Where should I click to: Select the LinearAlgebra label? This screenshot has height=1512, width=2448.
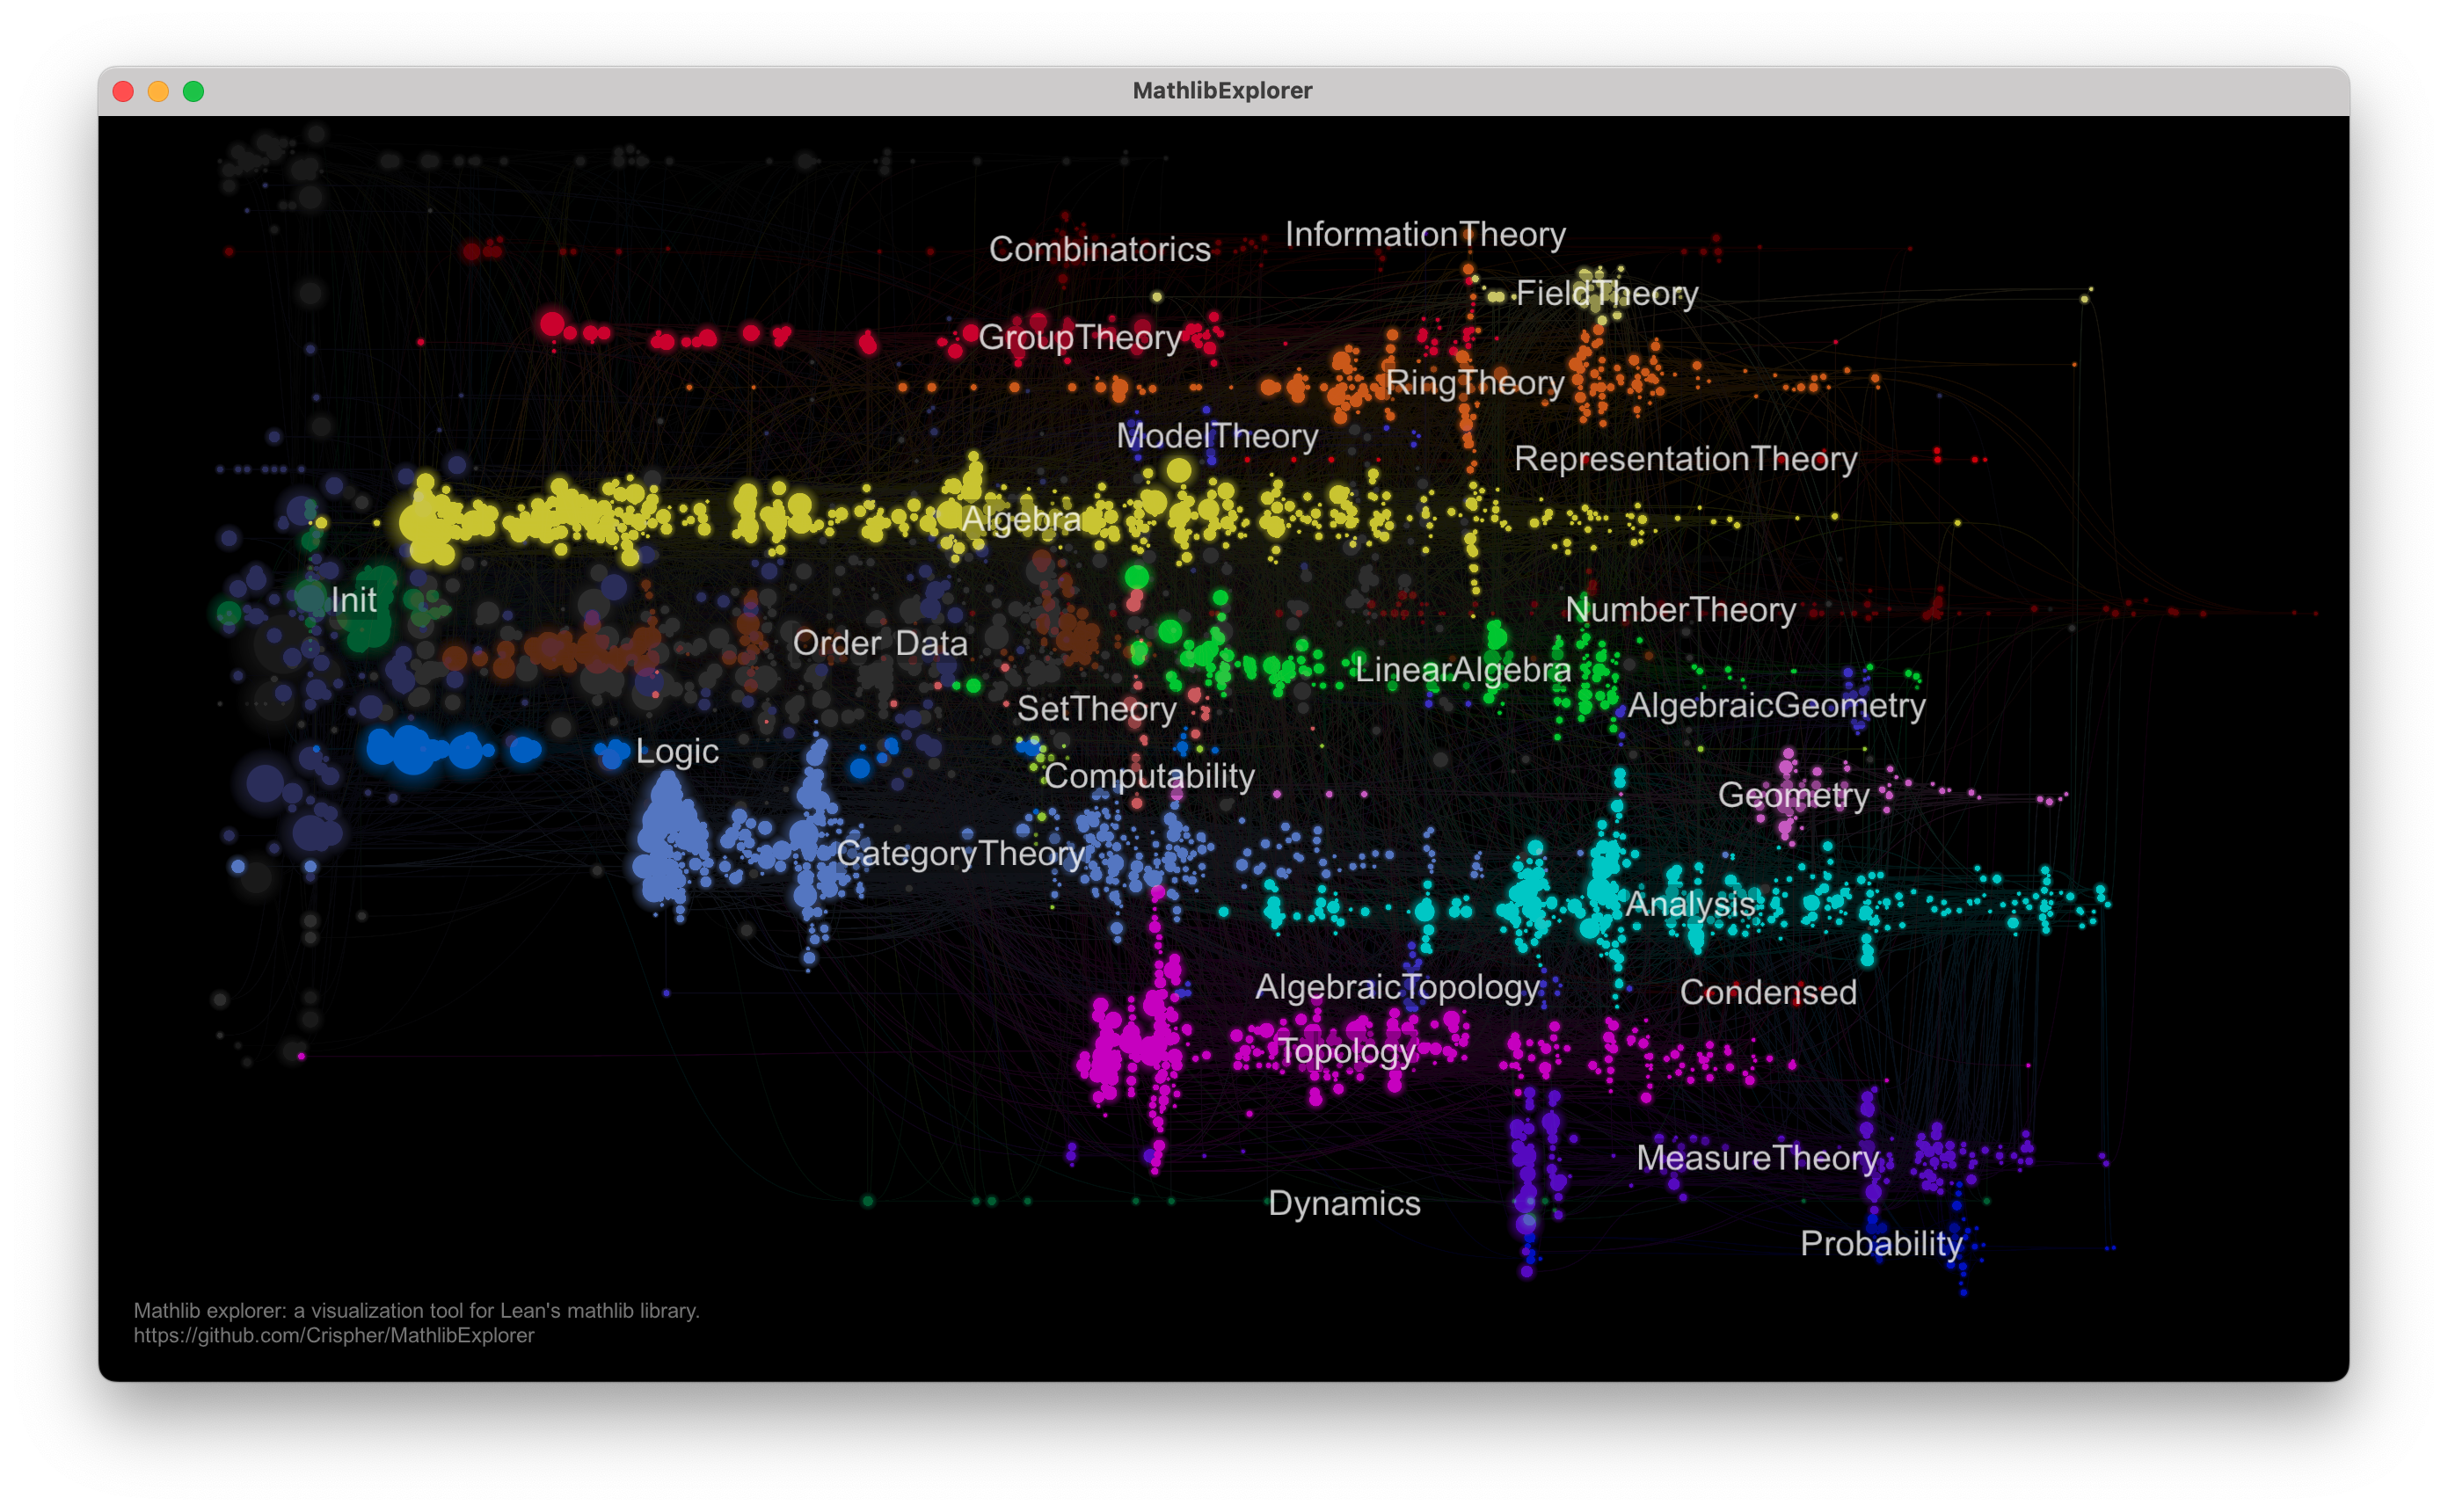tap(1462, 670)
